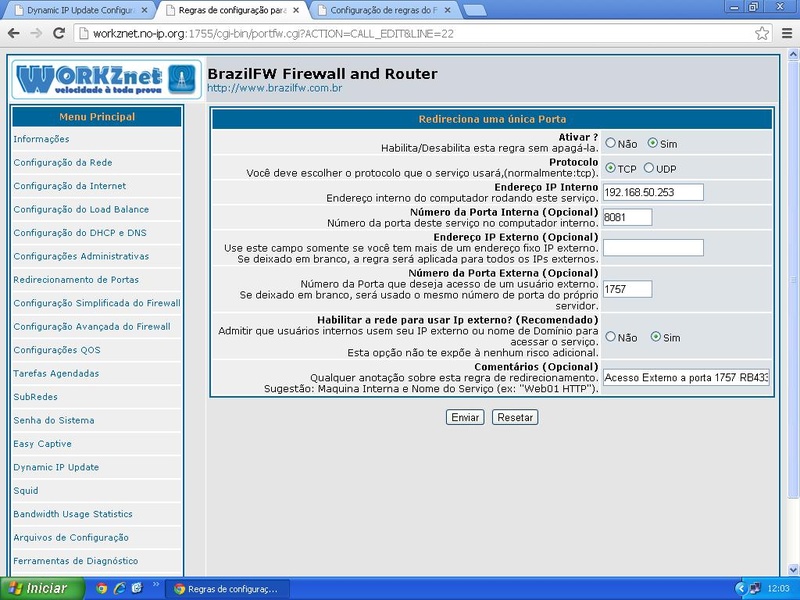The height and width of the screenshot is (600, 800).
Task: Open Senha do Sistema link
Action: point(54,420)
